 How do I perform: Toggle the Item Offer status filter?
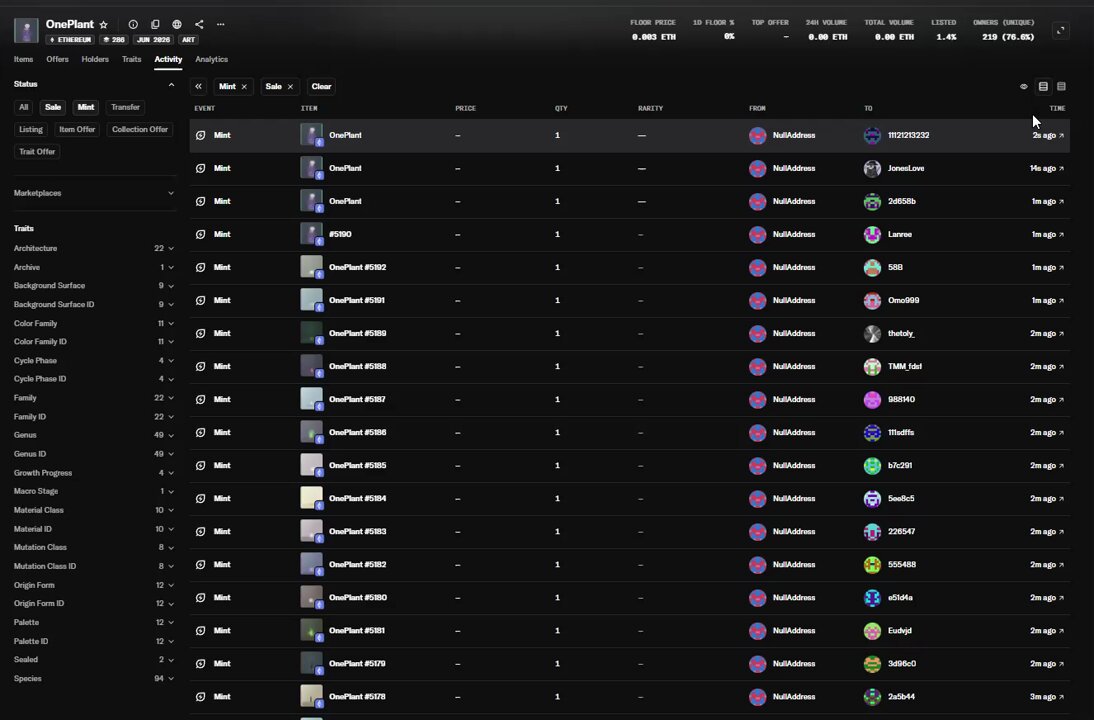coord(77,130)
